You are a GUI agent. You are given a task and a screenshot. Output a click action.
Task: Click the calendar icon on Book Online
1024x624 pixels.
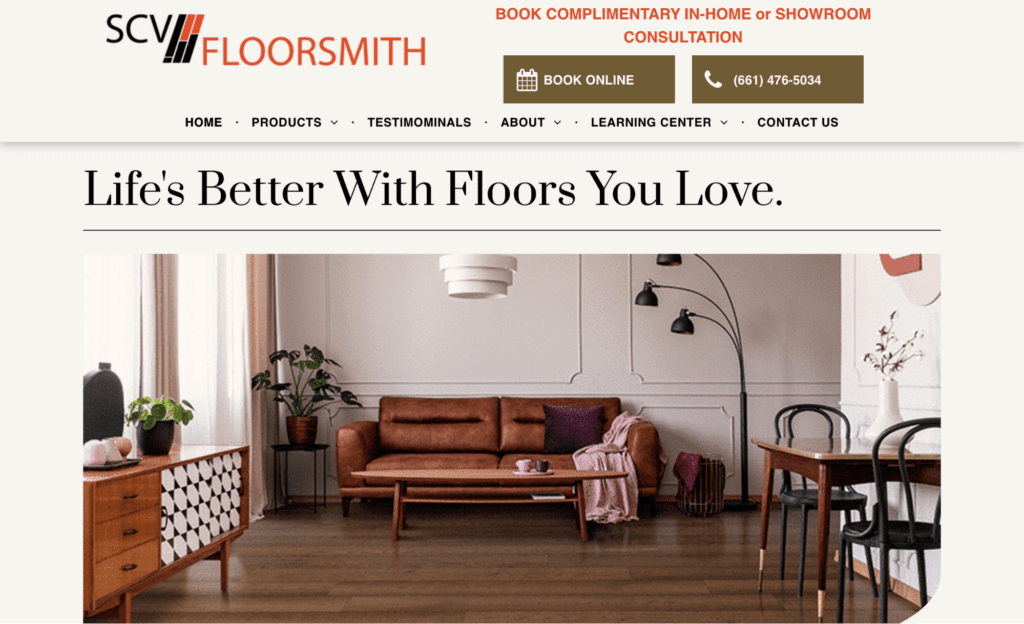[526, 80]
